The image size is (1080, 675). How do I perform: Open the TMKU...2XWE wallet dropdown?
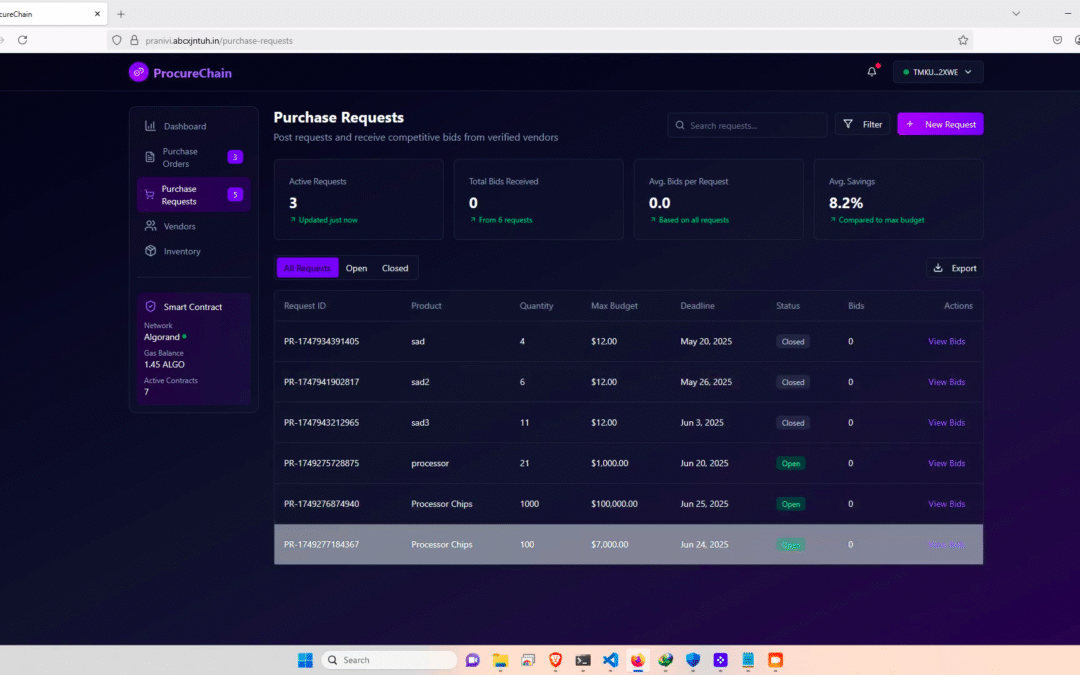pos(937,71)
